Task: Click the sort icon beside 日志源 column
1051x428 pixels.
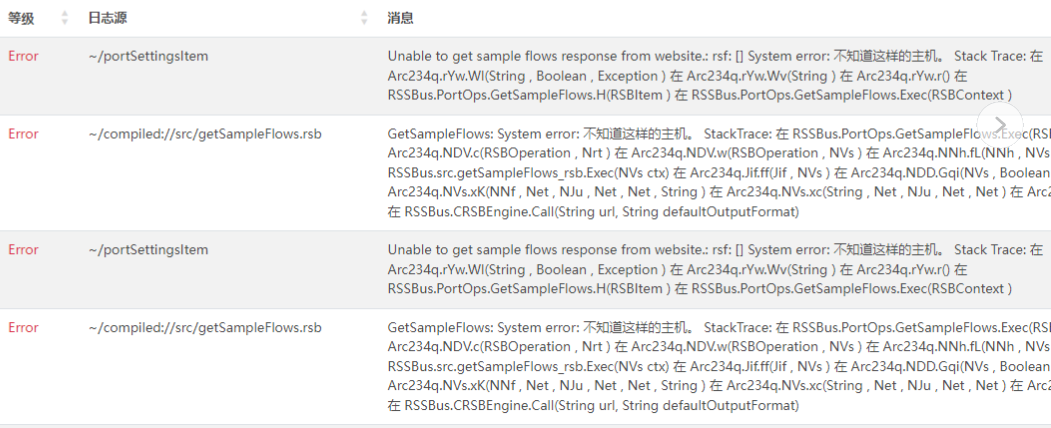Action: (364, 18)
